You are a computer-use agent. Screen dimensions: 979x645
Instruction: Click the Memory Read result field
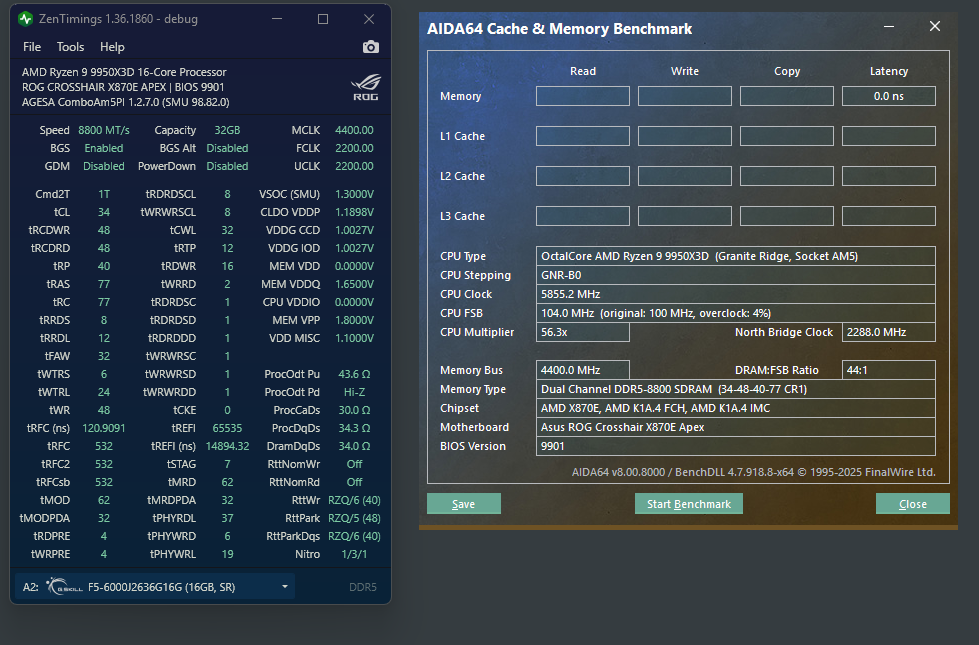click(583, 96)
